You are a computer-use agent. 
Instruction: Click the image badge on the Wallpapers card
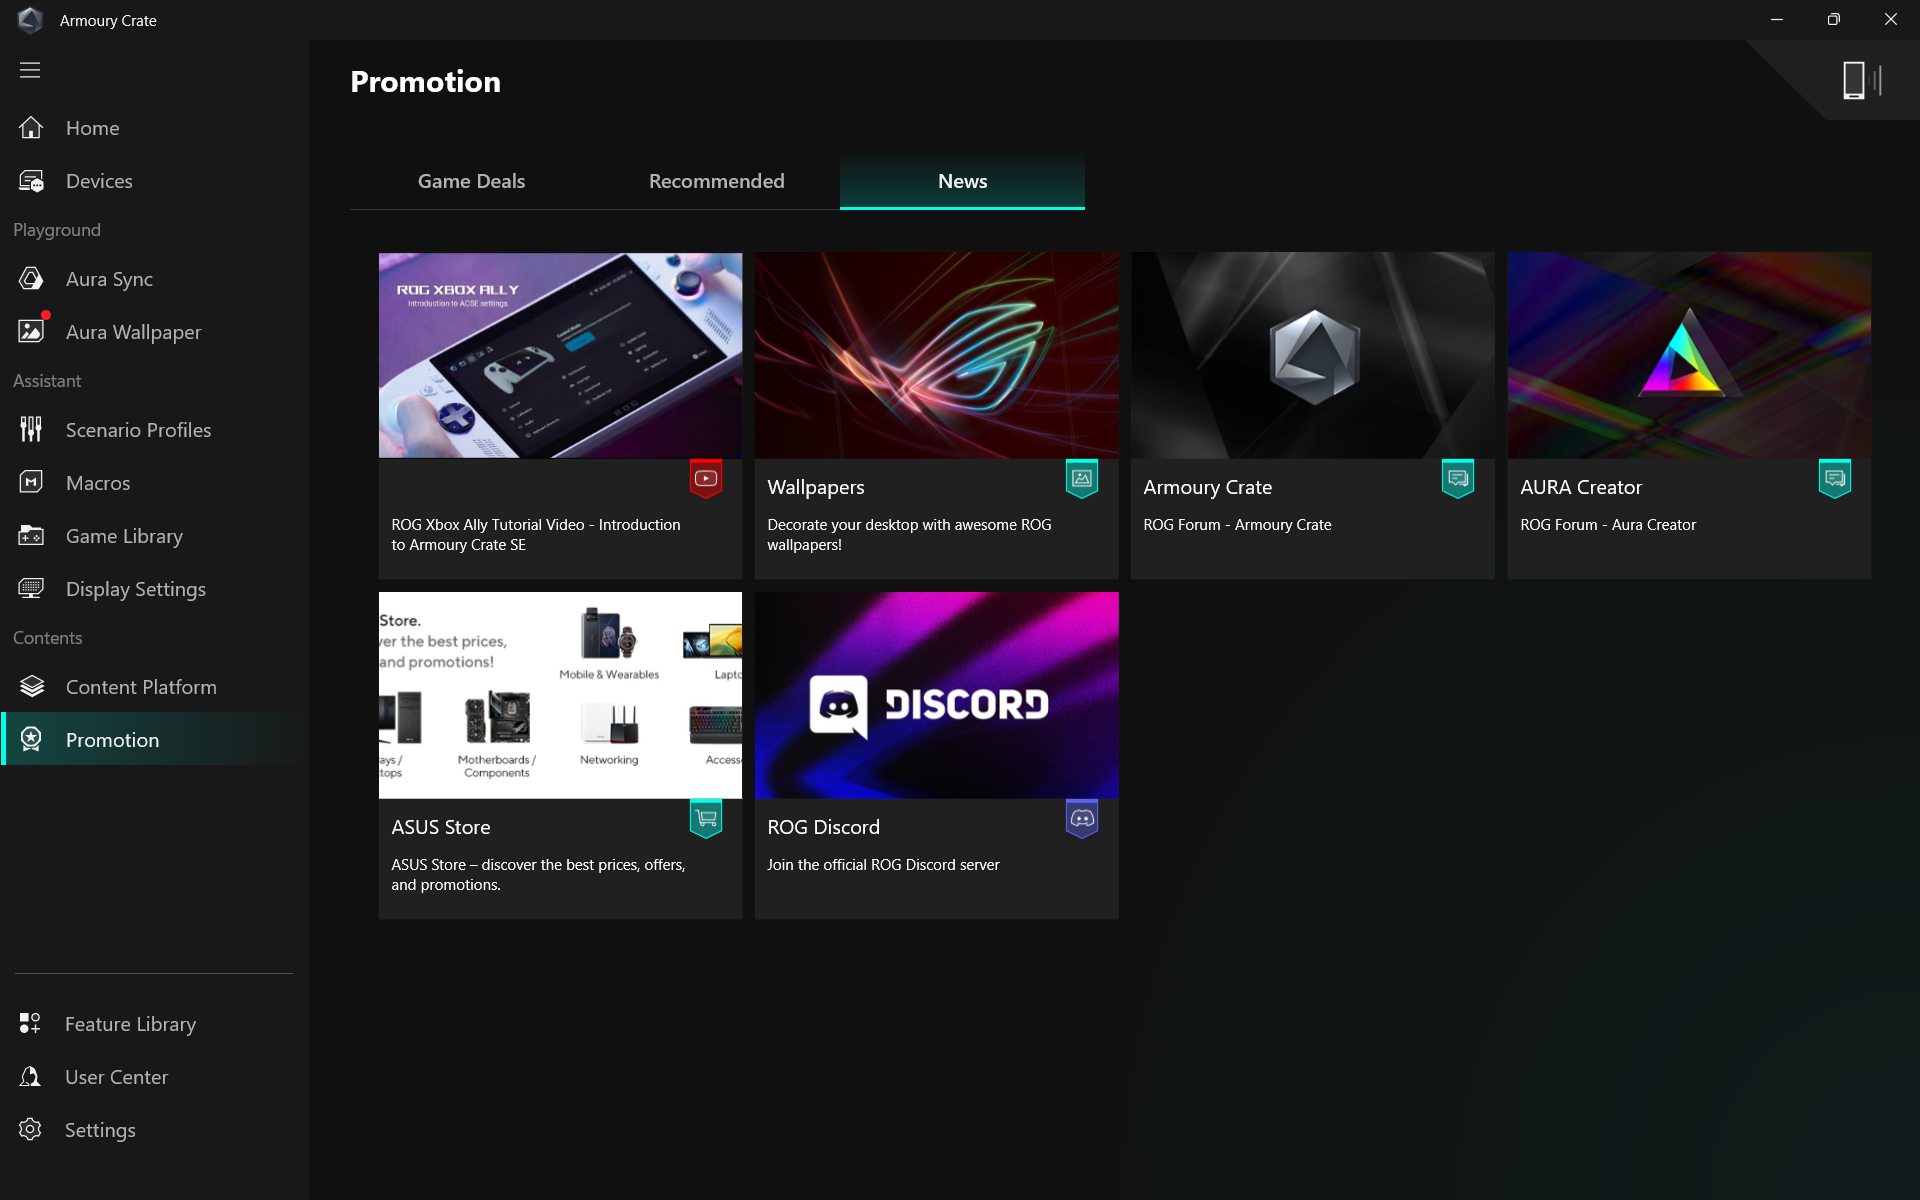[x=1082, y=479]
